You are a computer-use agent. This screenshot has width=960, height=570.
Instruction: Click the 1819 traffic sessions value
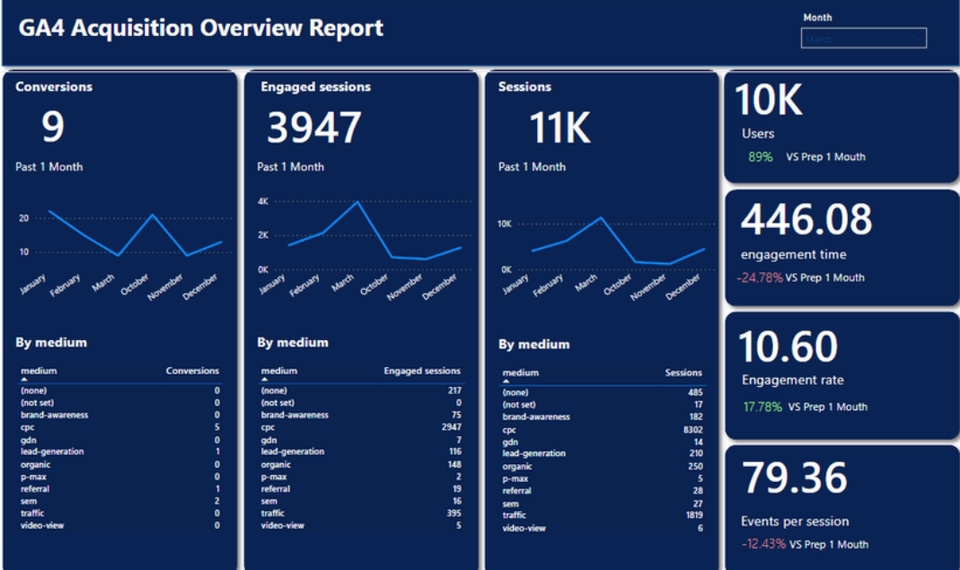click(x=694, y=515)
